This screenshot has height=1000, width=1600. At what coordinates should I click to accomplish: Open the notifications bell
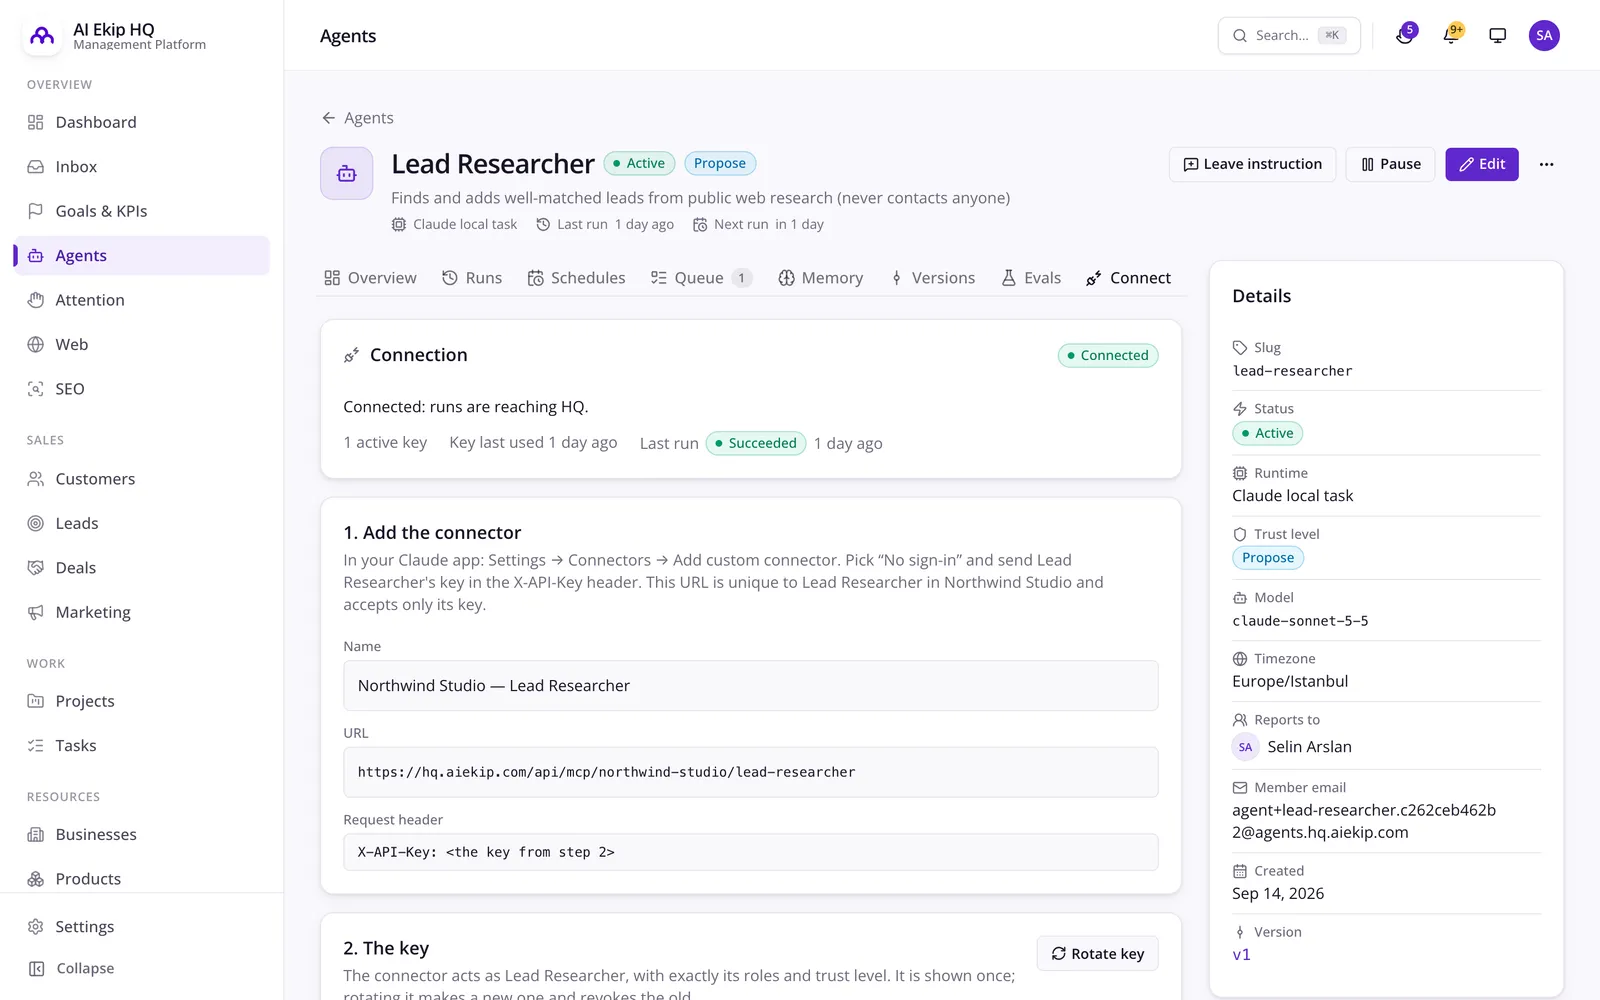point(1451,36)
